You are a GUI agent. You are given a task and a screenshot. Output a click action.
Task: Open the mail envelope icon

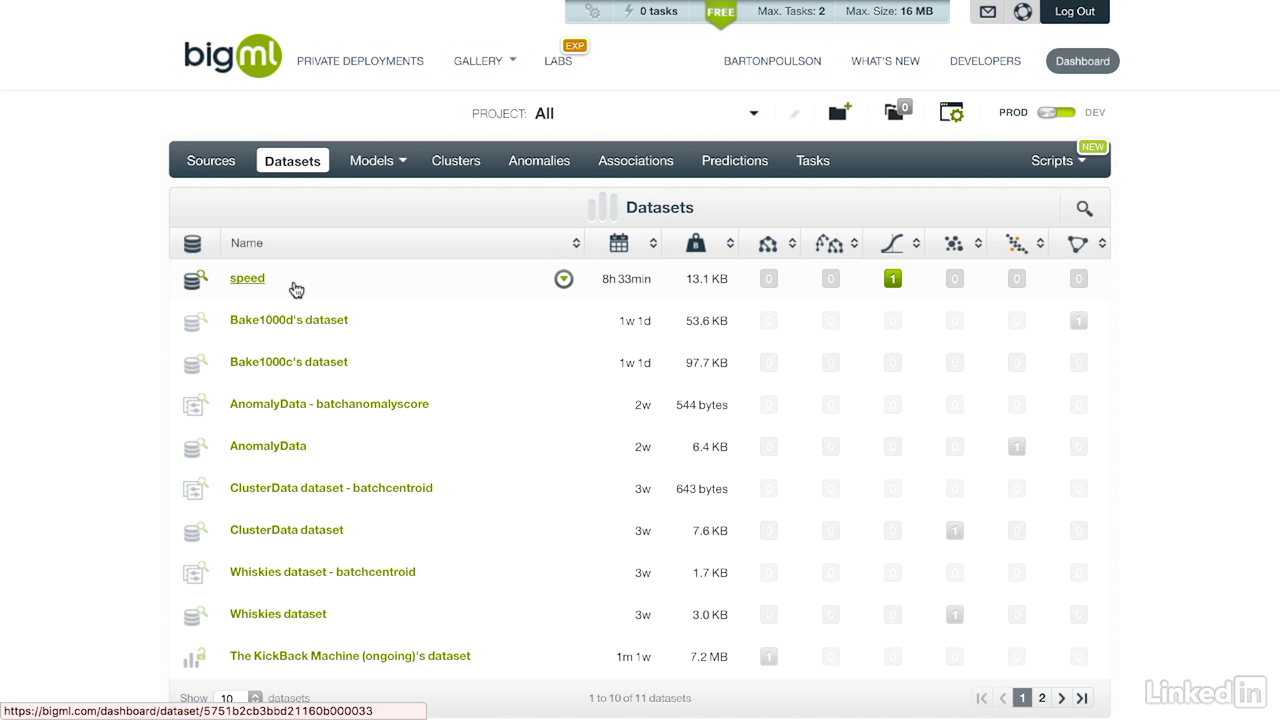pos(988,12)
